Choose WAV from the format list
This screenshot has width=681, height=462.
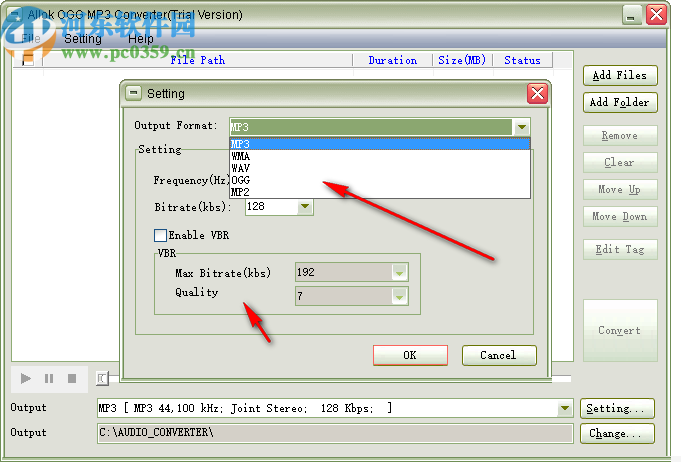[x=380, y=168]
